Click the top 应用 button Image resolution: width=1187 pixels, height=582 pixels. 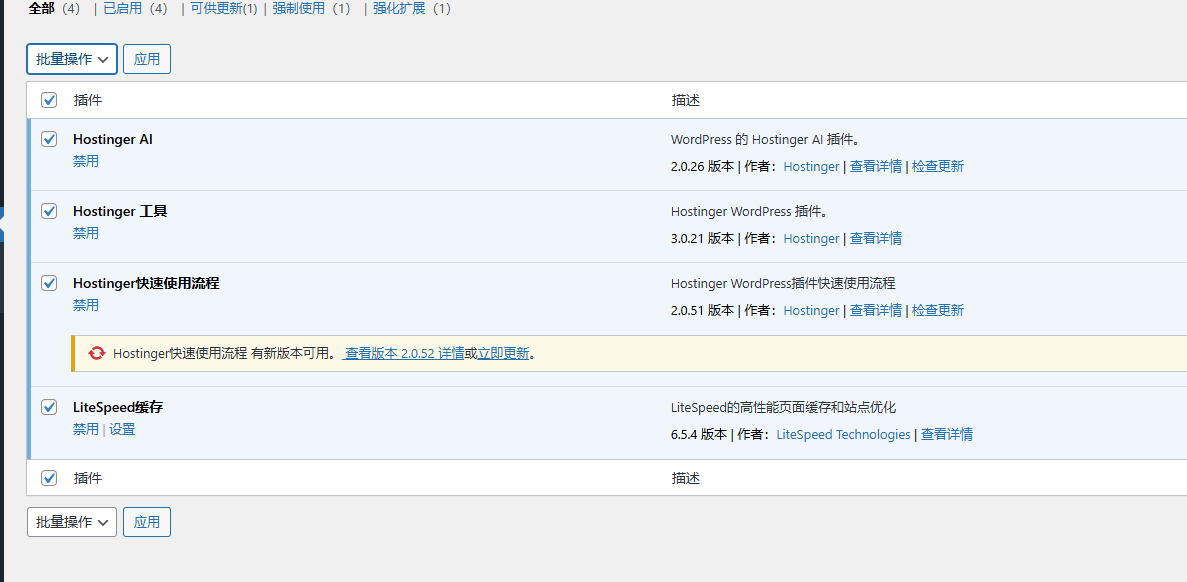147,59
